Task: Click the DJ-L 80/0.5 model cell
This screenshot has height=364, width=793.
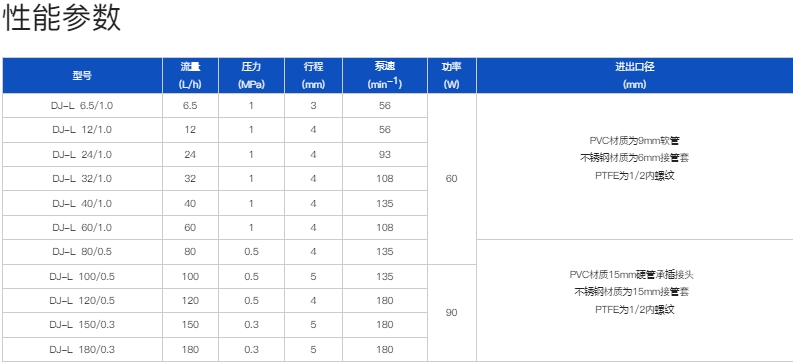Action: point(82,252)
